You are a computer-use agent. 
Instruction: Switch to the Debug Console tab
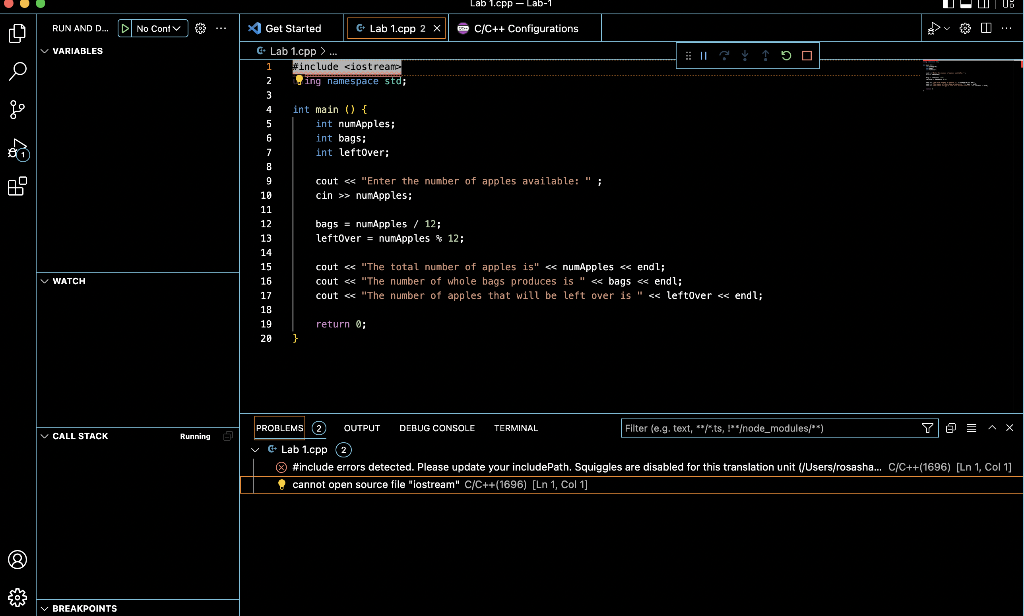(x=437, y=428)
